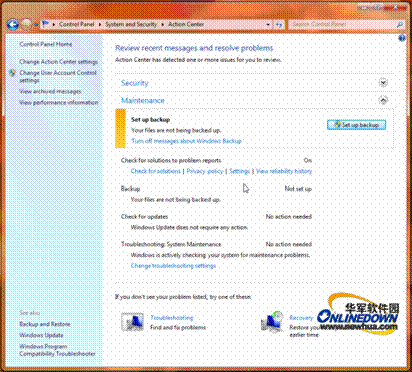This screenshot has height=372, width=412.
Task: Click the refresh button beside address bar
Action: 279,24
